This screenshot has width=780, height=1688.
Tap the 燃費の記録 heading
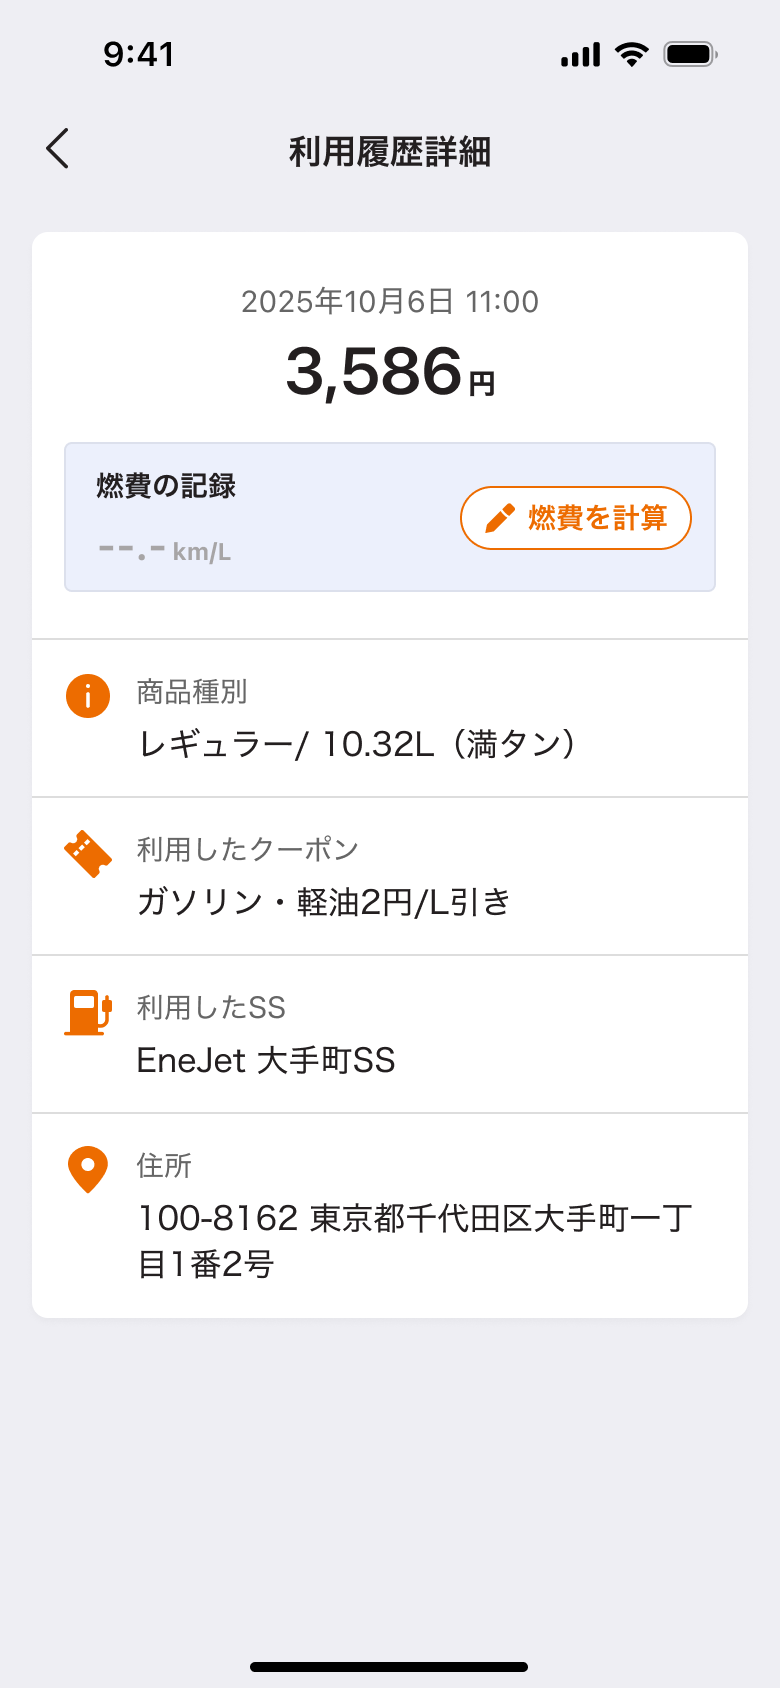click(x=166, y=486)
